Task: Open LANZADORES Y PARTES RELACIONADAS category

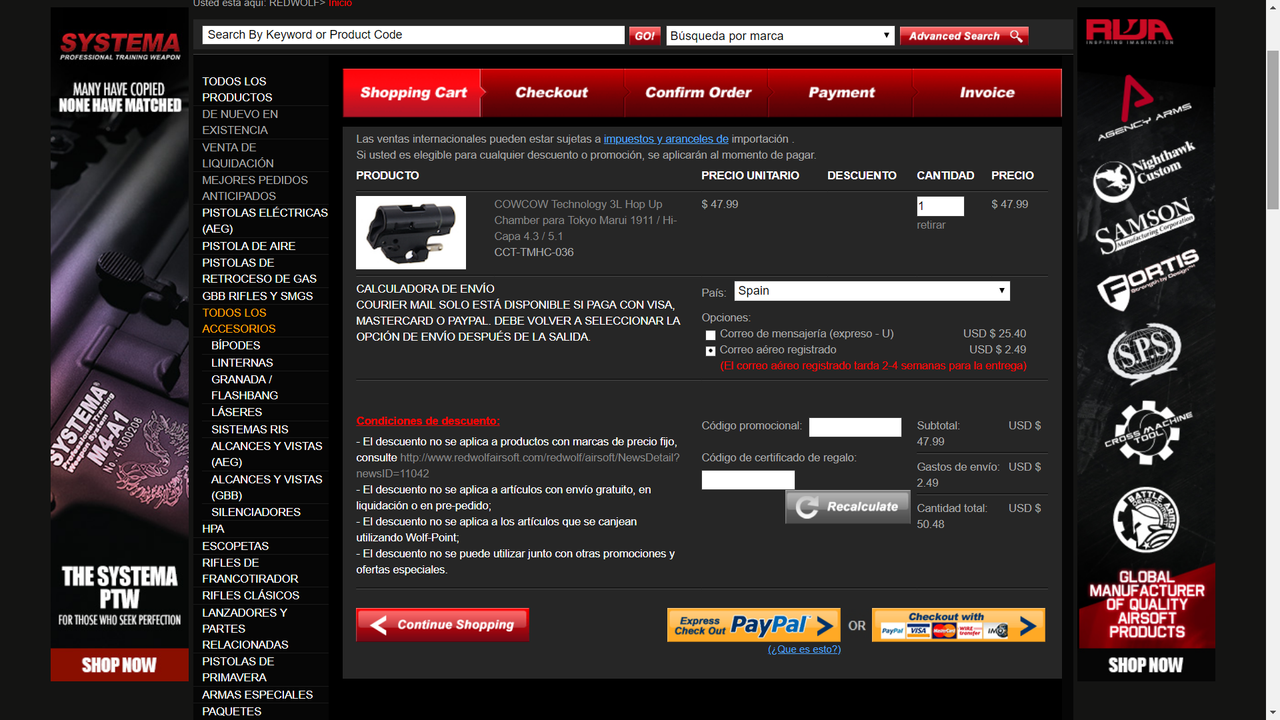Action: (x=245, y=629)
